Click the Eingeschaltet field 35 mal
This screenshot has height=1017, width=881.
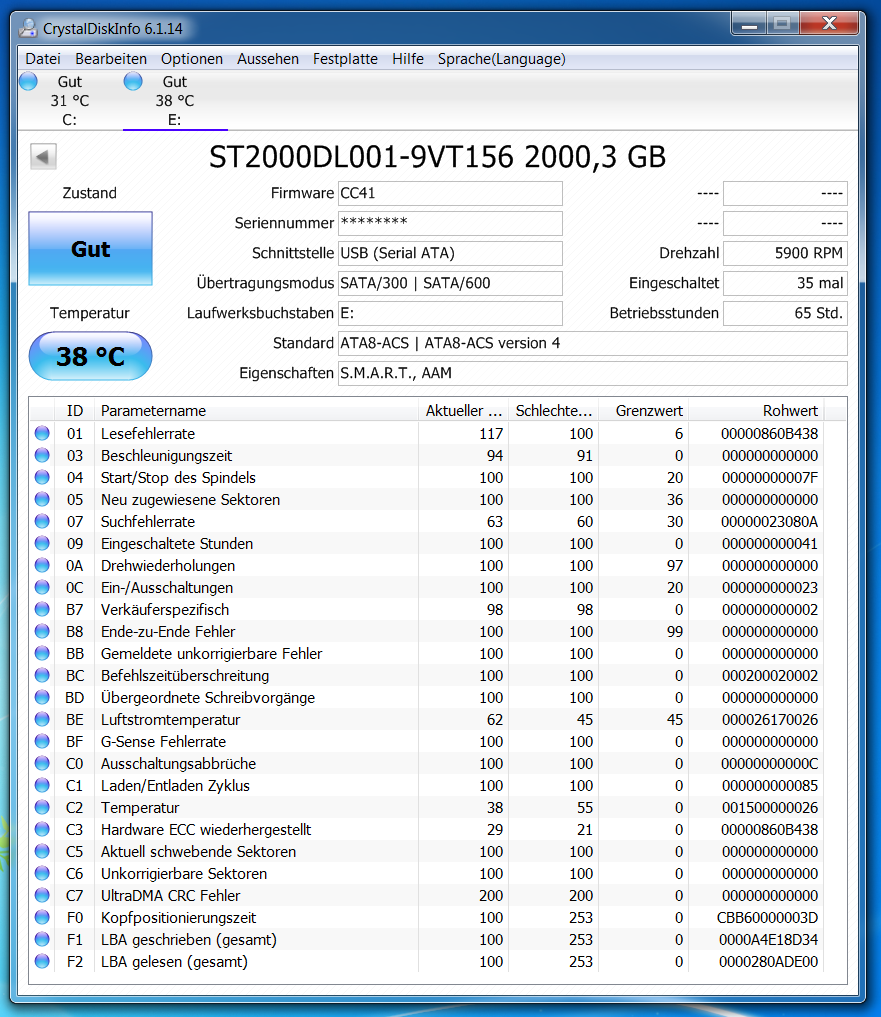pyautogui.click(x=785, y=283)
